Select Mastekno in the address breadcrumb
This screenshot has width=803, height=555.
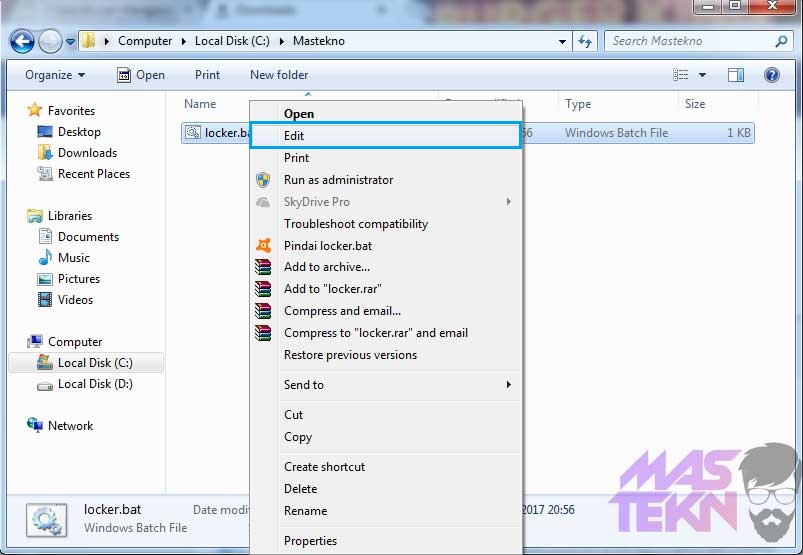pos(319,41)
